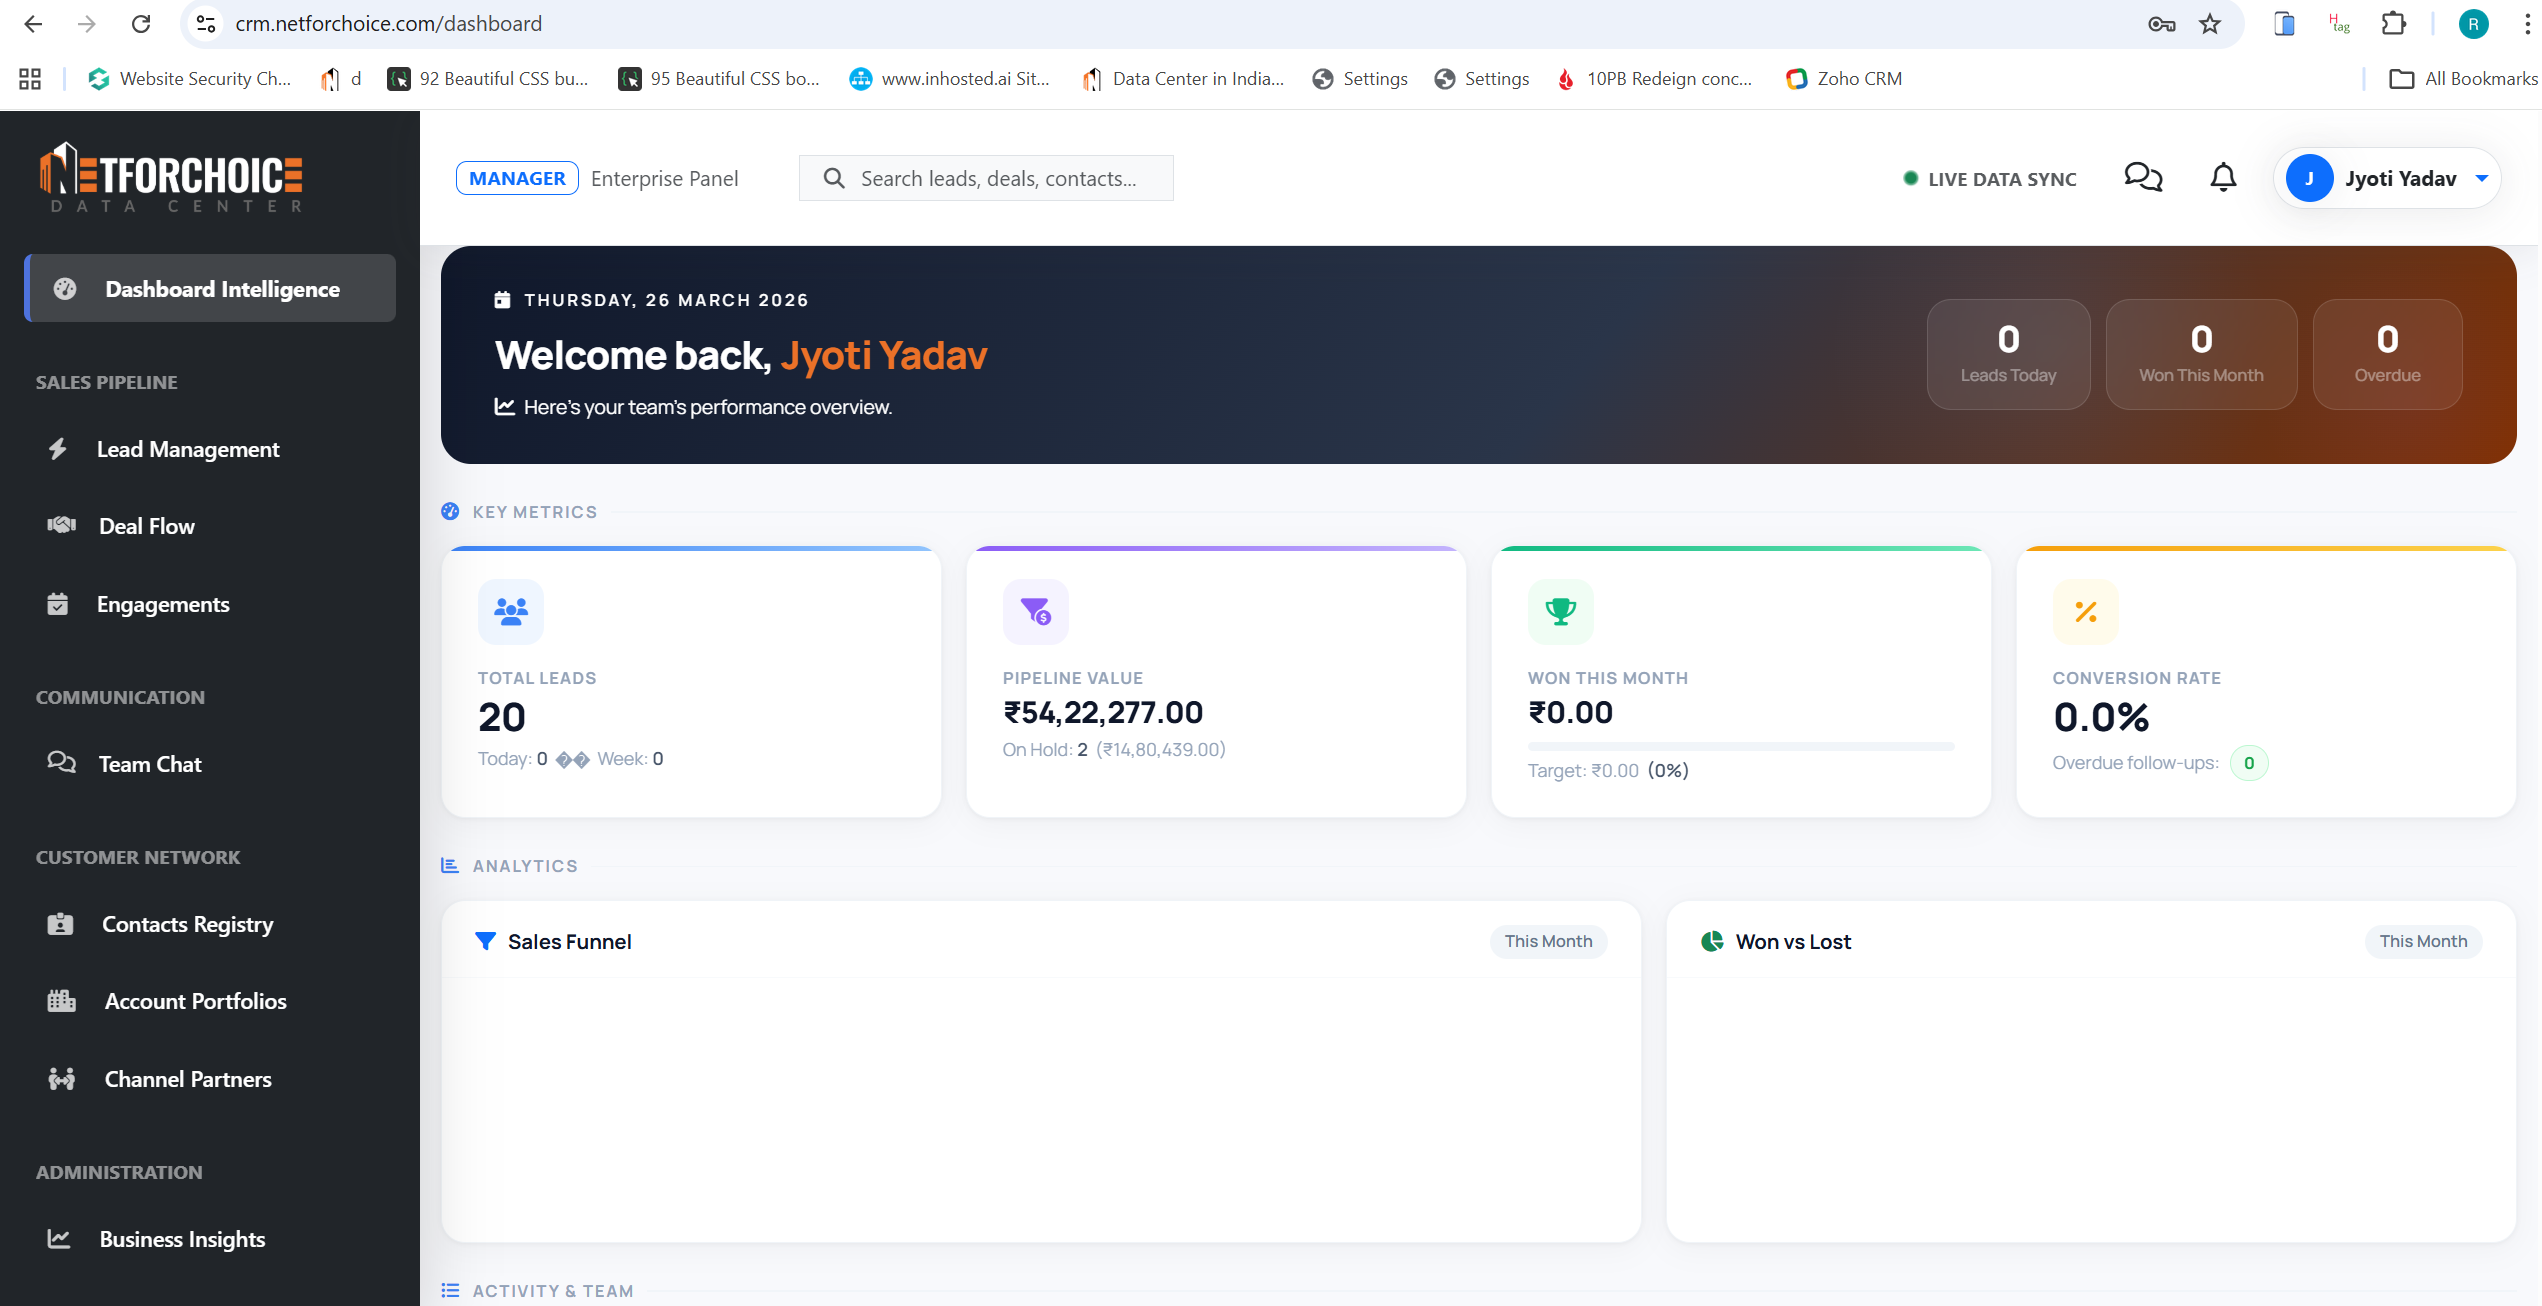Click the Conversion Rate percent icon
This screenshot has width=2542, height=1306.
(x=2085, y=611)
